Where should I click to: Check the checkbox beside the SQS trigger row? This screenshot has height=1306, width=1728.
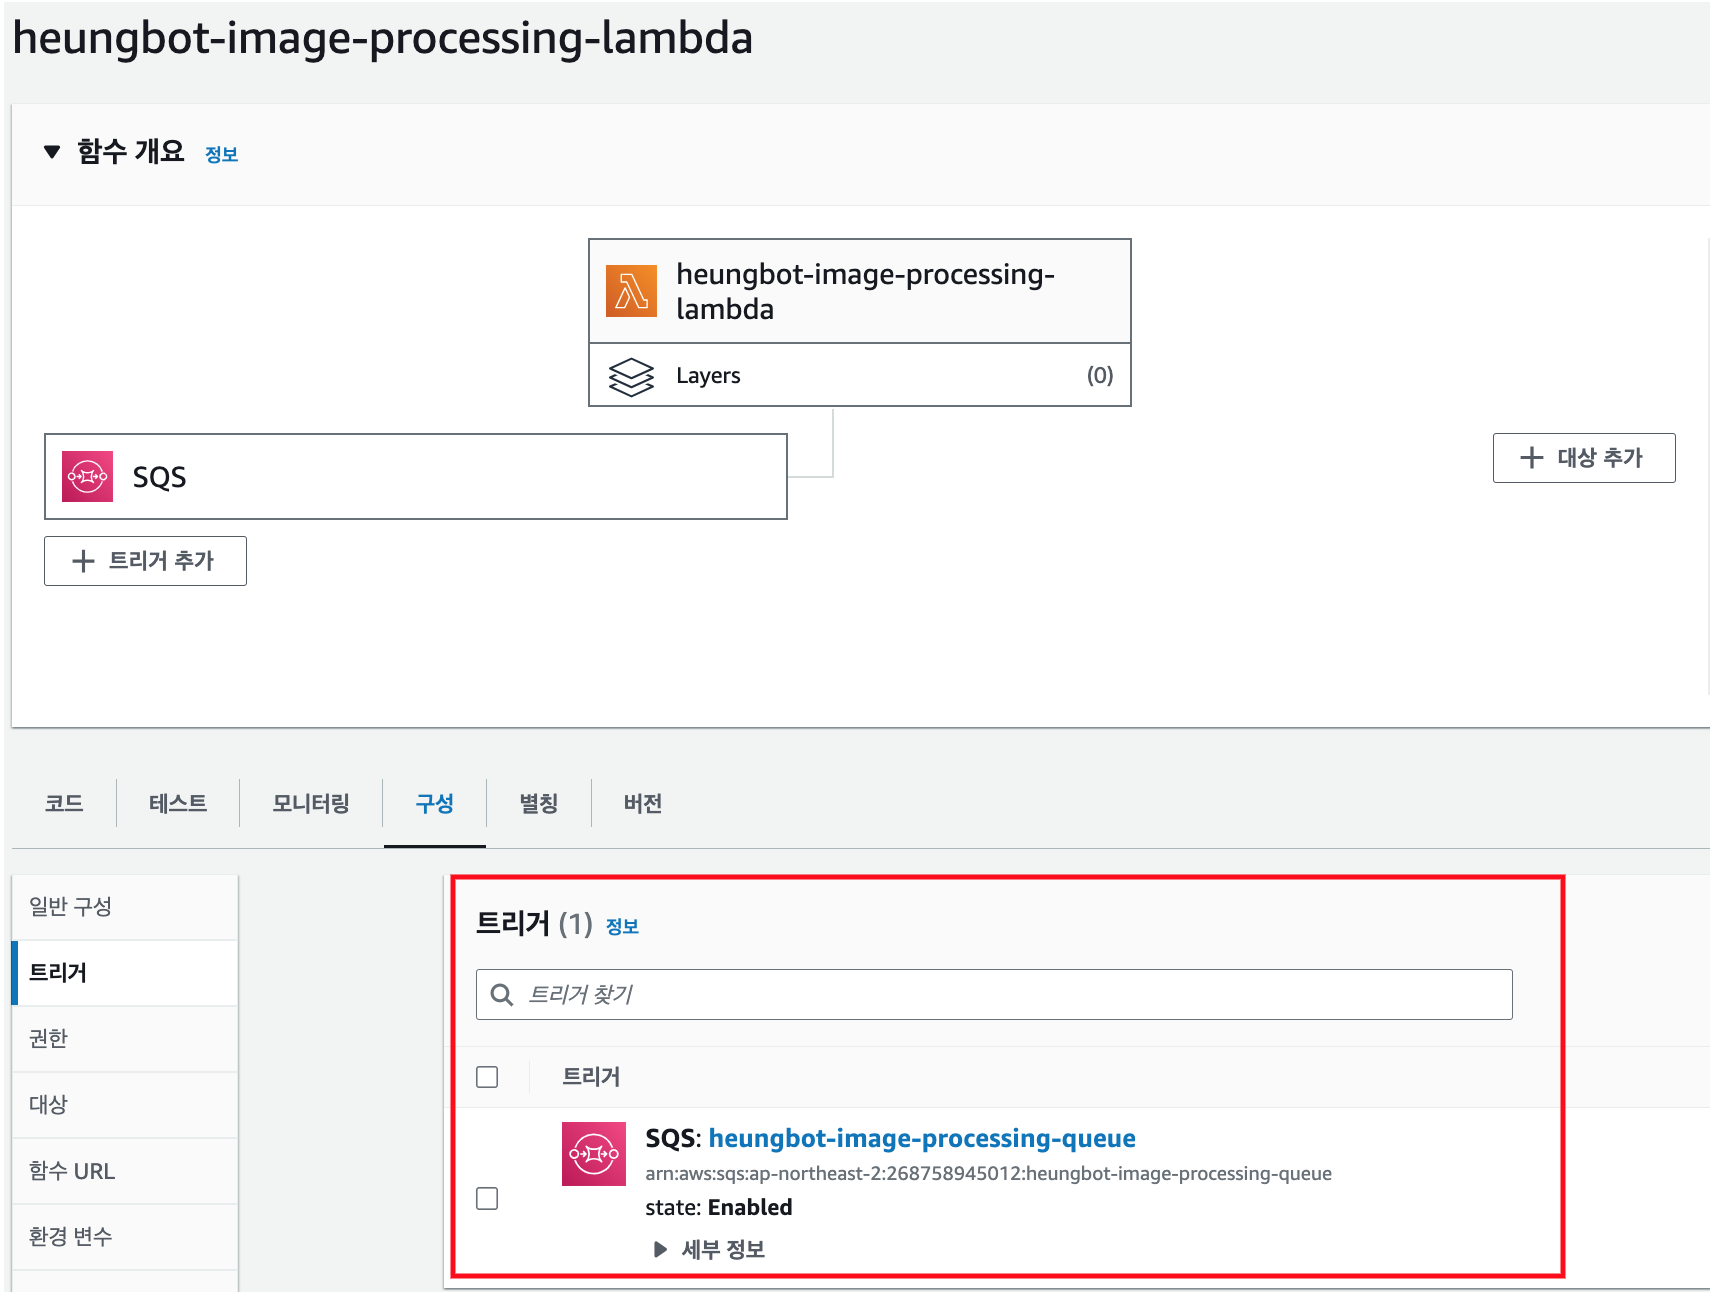tap(487, 1198)
